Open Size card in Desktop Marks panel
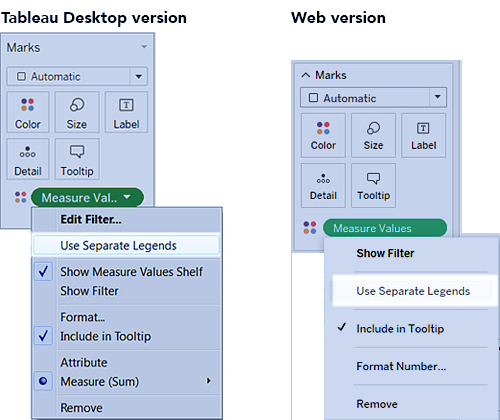This screenshot has height=420, width=500. [x=77, y=112]
